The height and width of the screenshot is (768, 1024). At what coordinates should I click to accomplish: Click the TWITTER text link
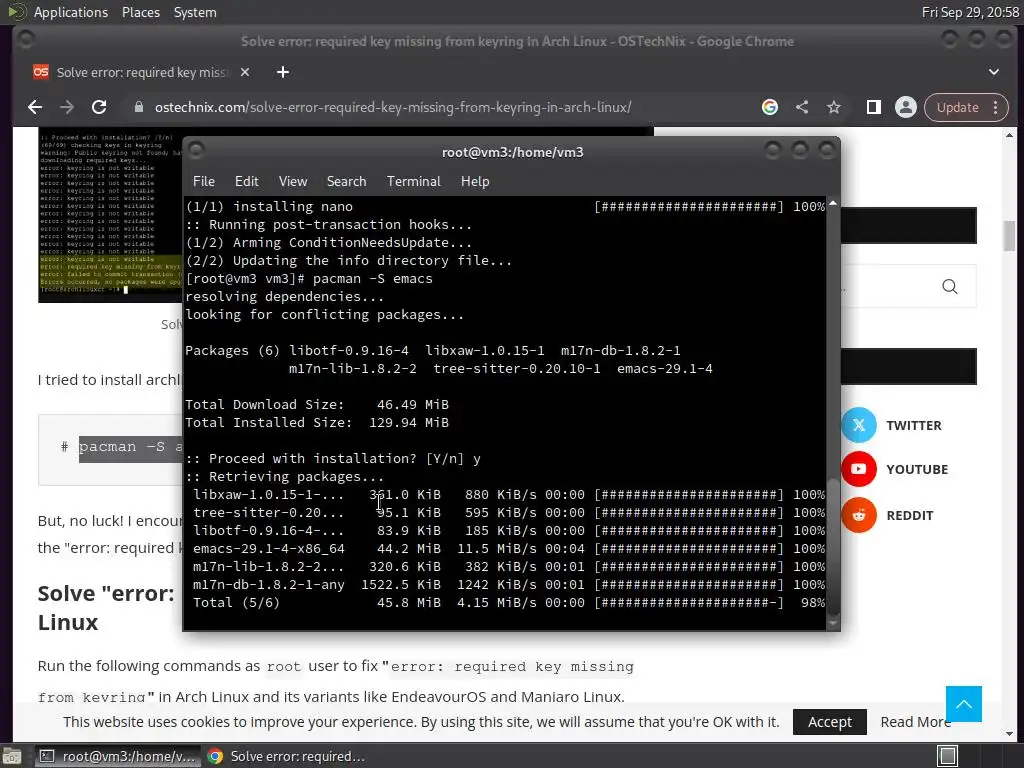[914, 426]
